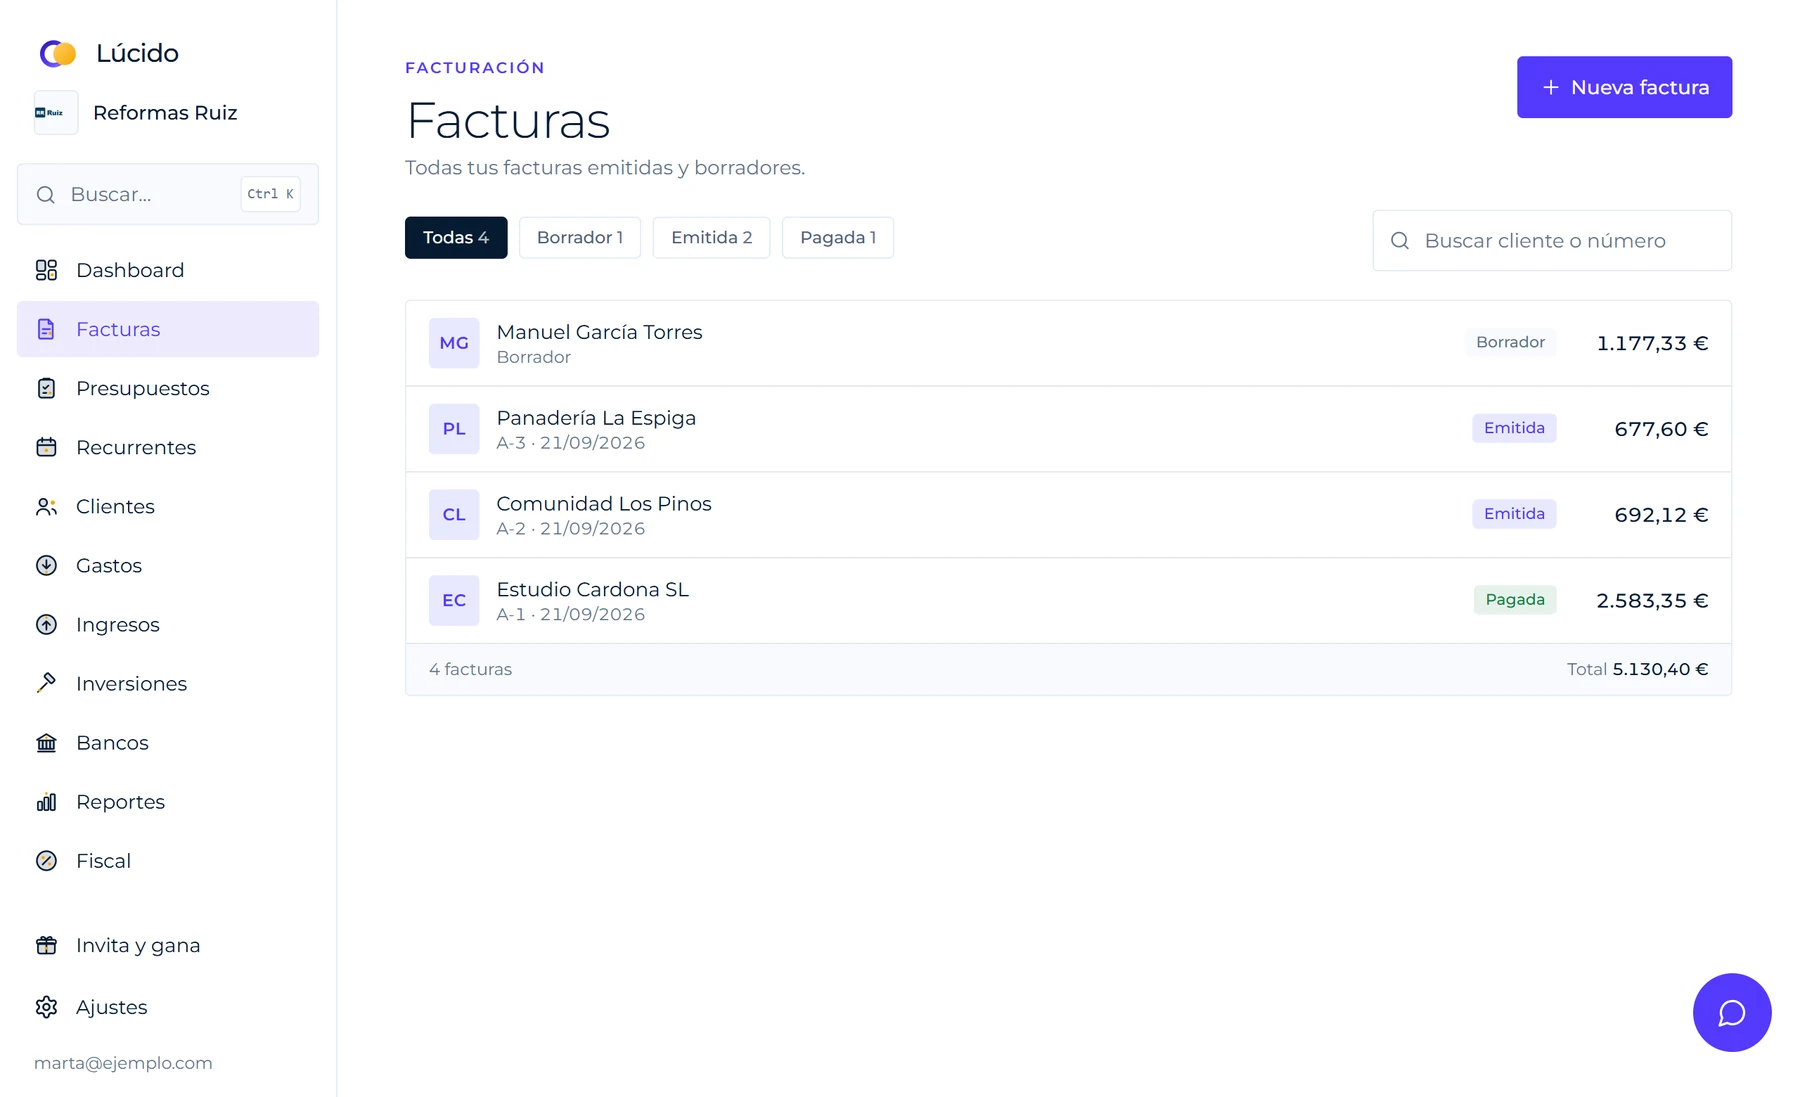Go to Fiscal section
The width and height of the screenshot is (1800, 1097).
coord(168,860)
